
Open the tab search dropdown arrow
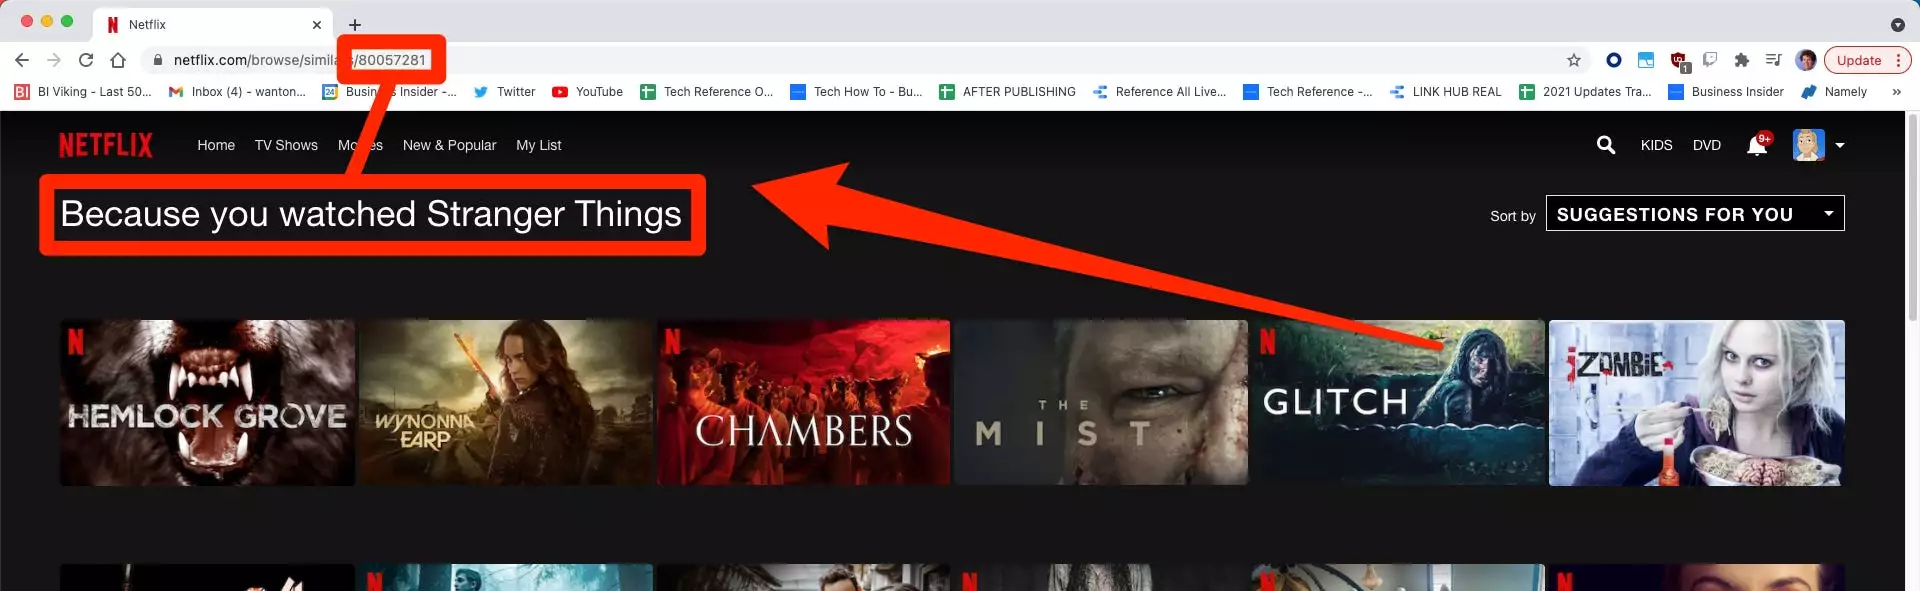1897,25
